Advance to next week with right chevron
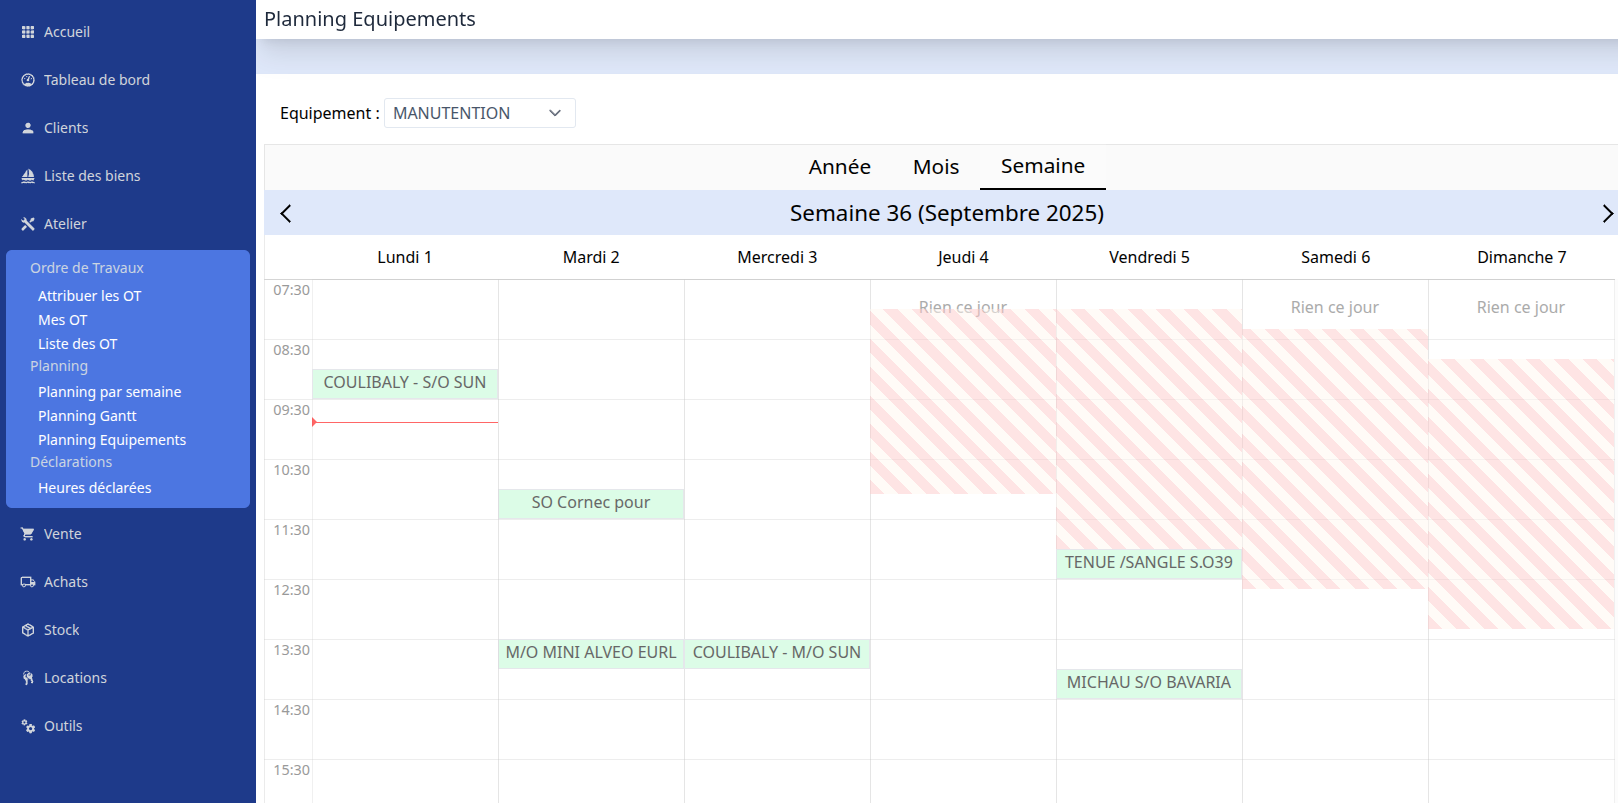Screen dimensions: 1618x803 [x=1606, y=213]
